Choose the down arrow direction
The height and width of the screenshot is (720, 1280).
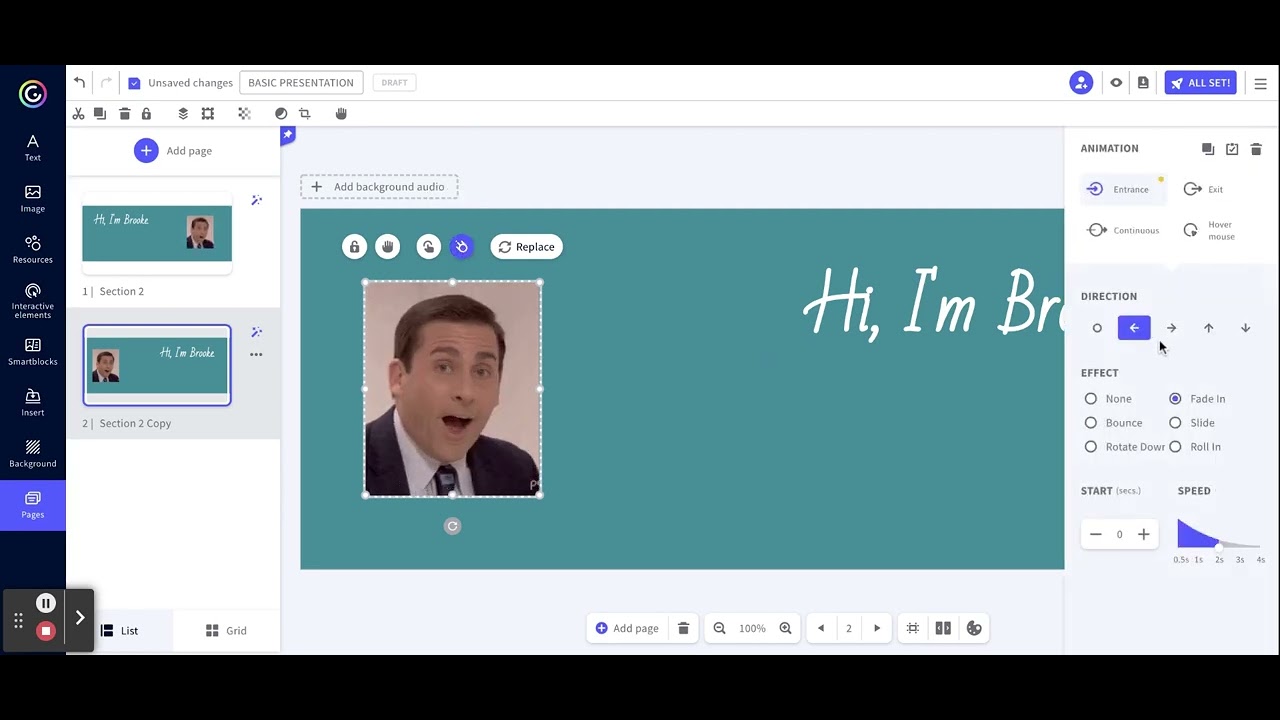click(1245, 328)
